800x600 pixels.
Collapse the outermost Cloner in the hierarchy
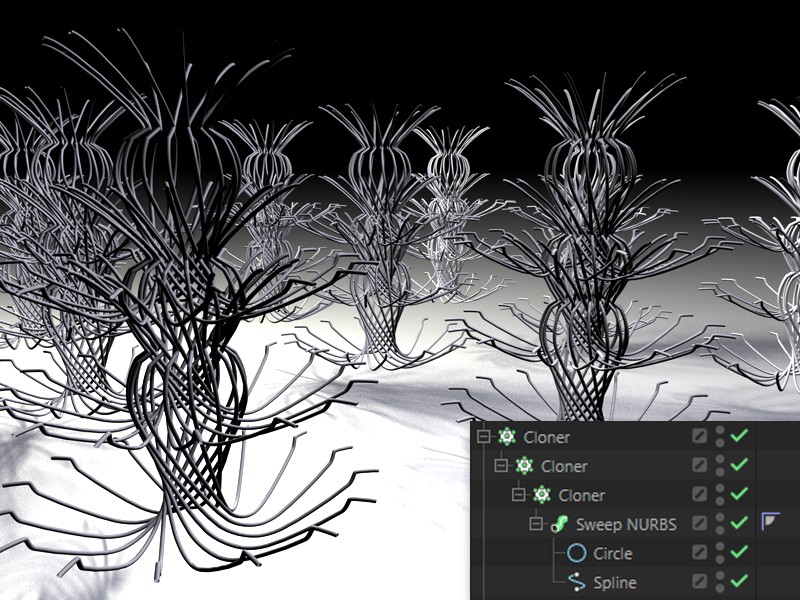coord(484,437)
